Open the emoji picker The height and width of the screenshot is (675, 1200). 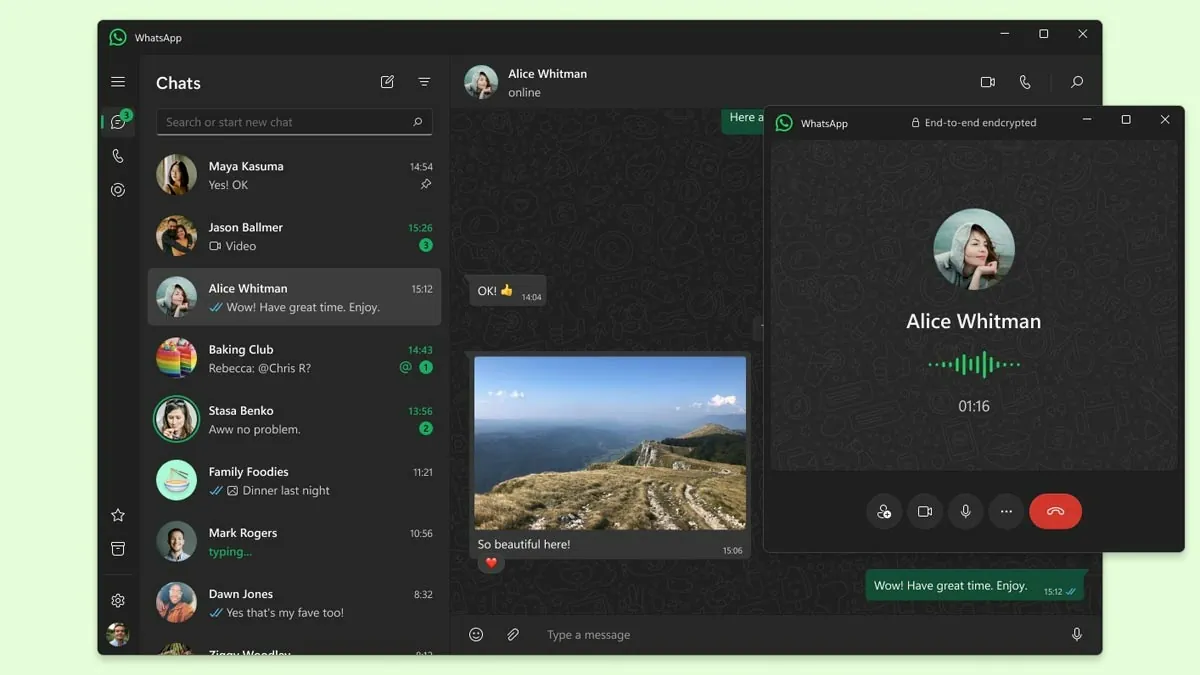476,634
